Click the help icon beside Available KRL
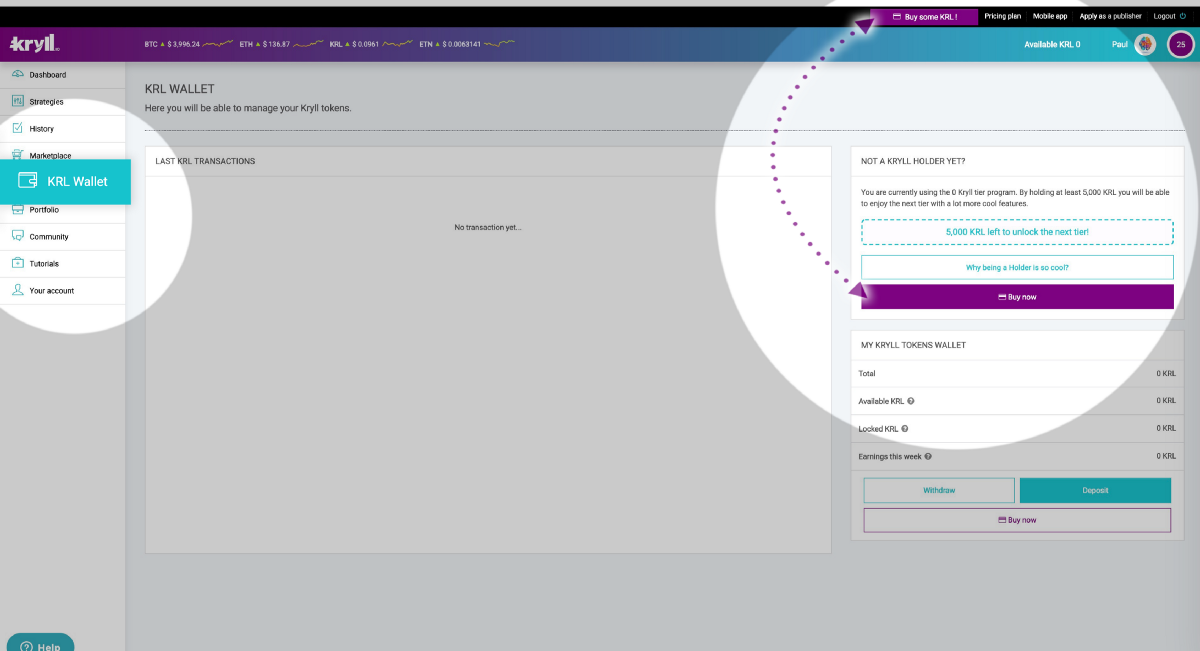1200x651 pixels. tap(911, 401)
